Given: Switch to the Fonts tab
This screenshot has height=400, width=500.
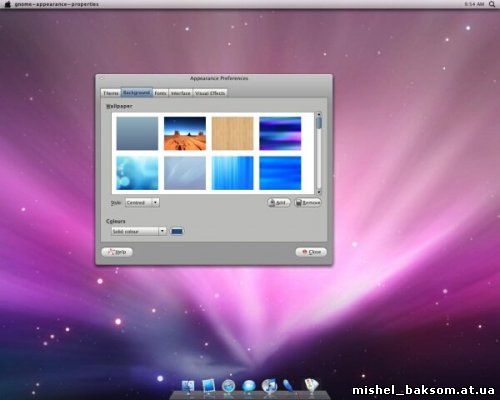Looking at the screenshot, I should pyautogui.click(x=160, y=93).
